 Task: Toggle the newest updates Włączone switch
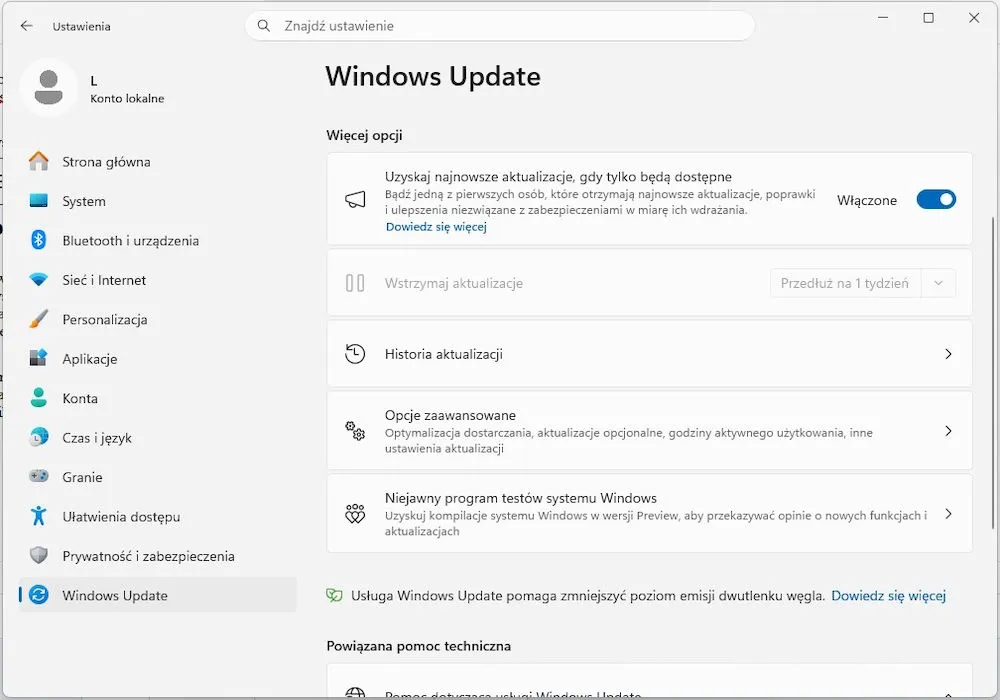pos(936,200)
